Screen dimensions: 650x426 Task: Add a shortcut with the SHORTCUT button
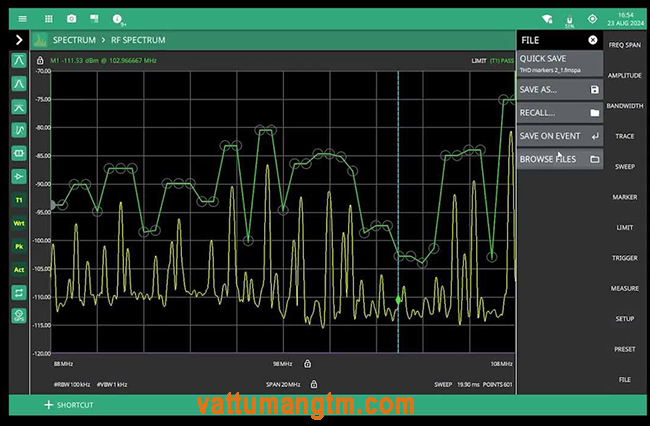pyautogui.click(x=68, y=405)
